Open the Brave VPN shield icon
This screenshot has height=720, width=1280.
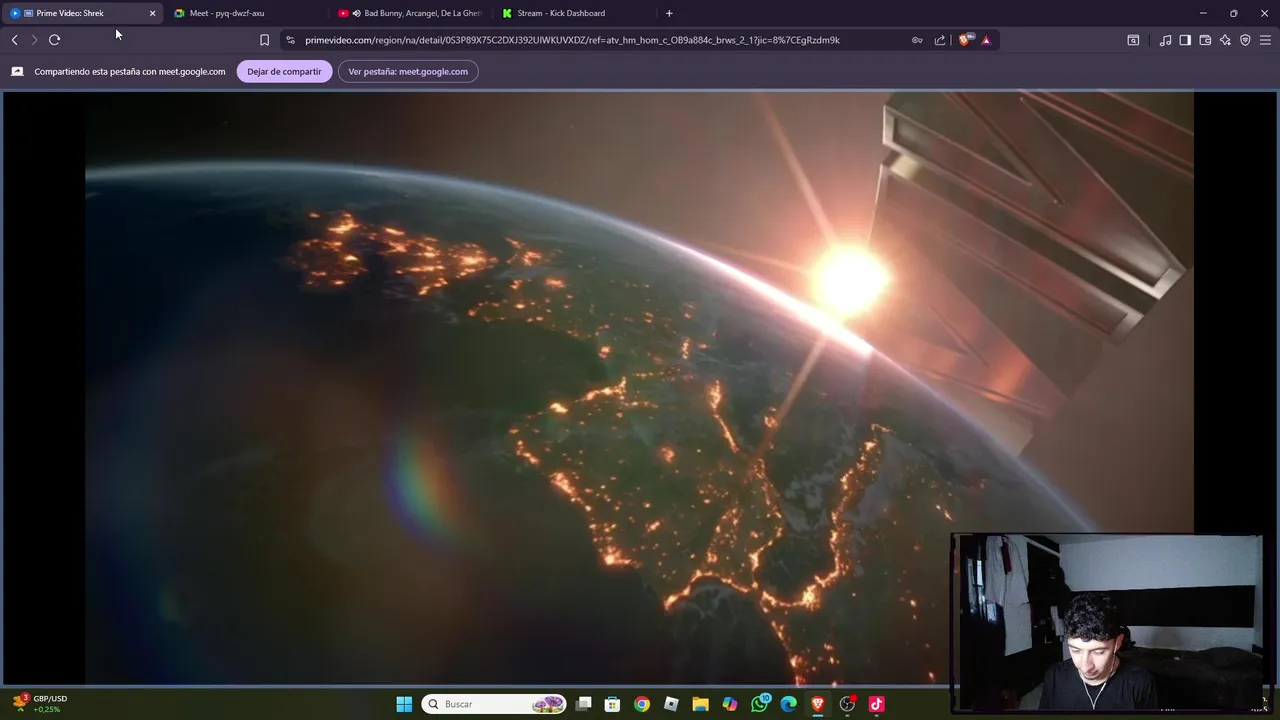tap(1245, 40)
